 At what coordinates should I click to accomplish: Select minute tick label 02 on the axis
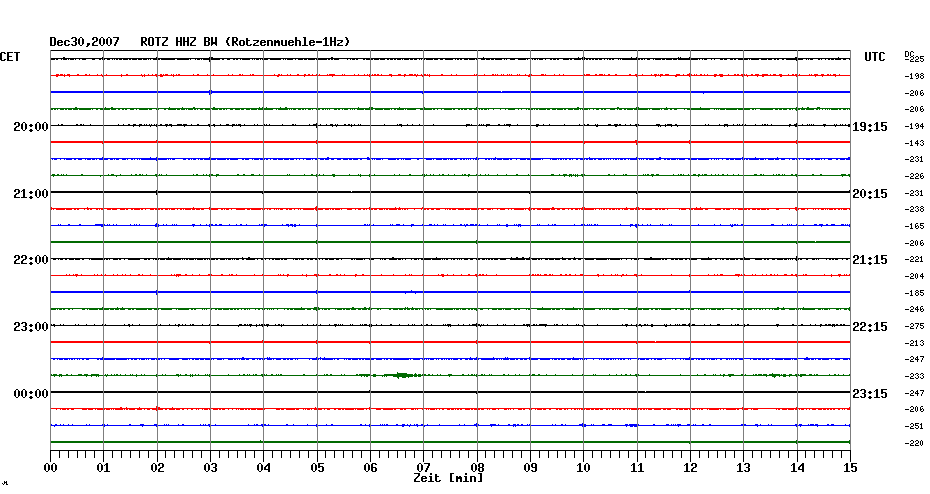tap(157, 468)
